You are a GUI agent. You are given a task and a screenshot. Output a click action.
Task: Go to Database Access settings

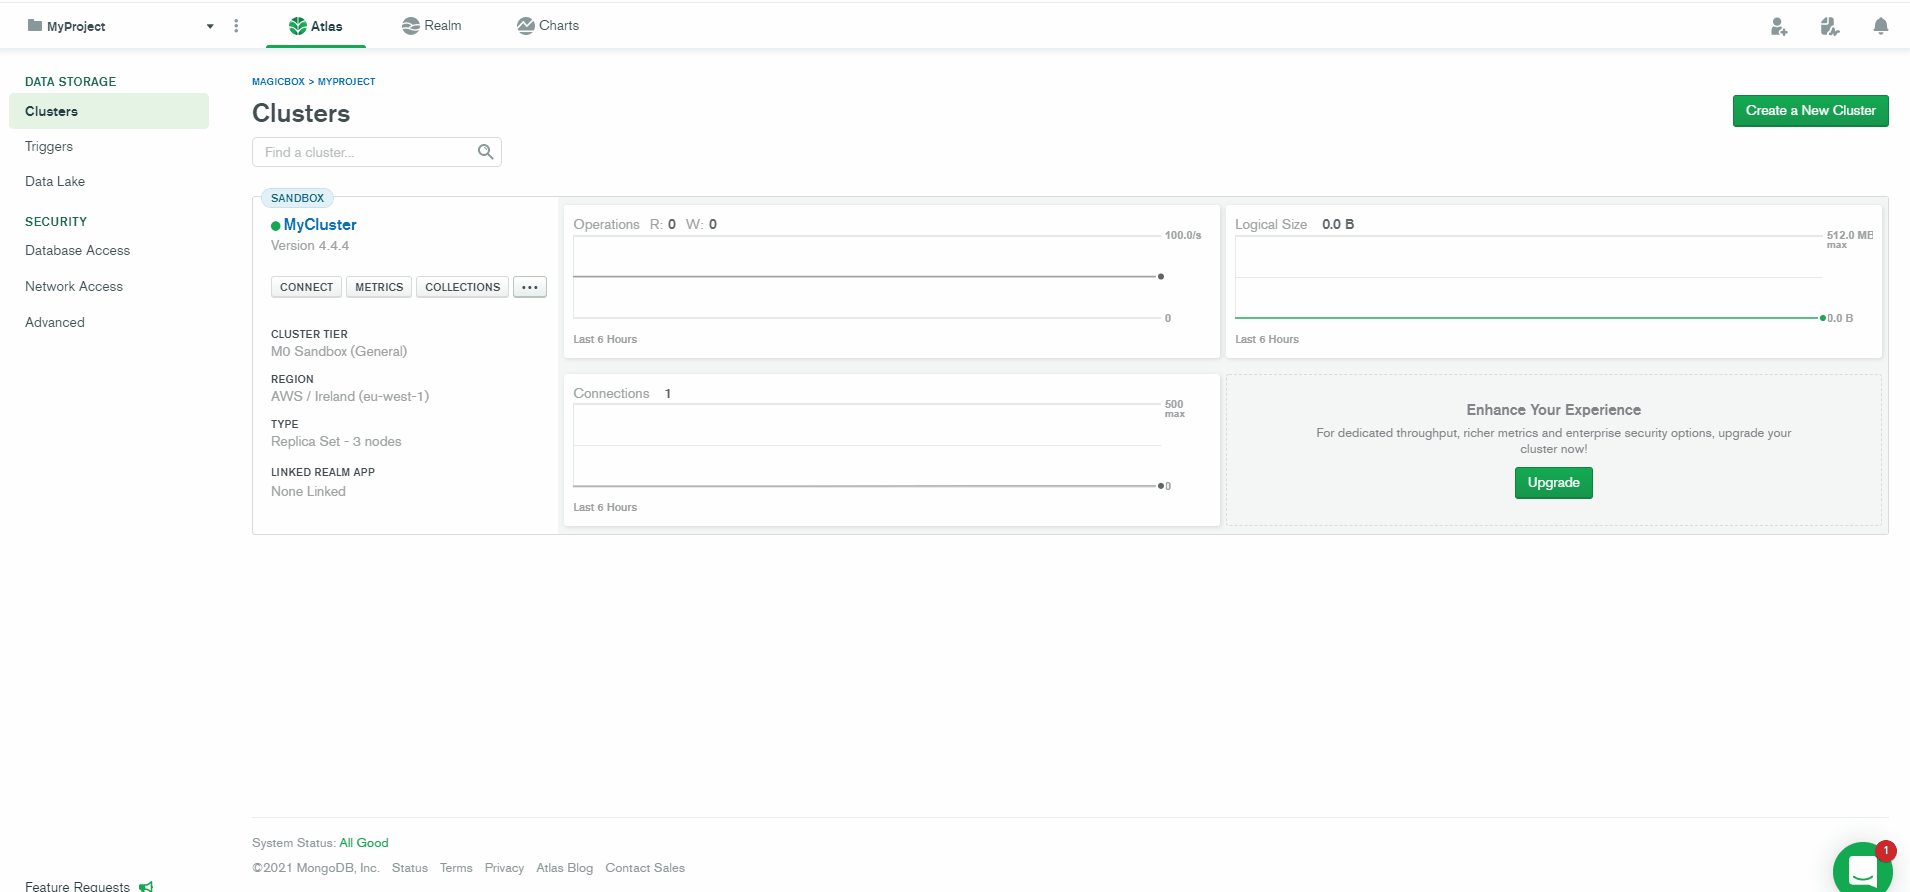click(77, 250)
